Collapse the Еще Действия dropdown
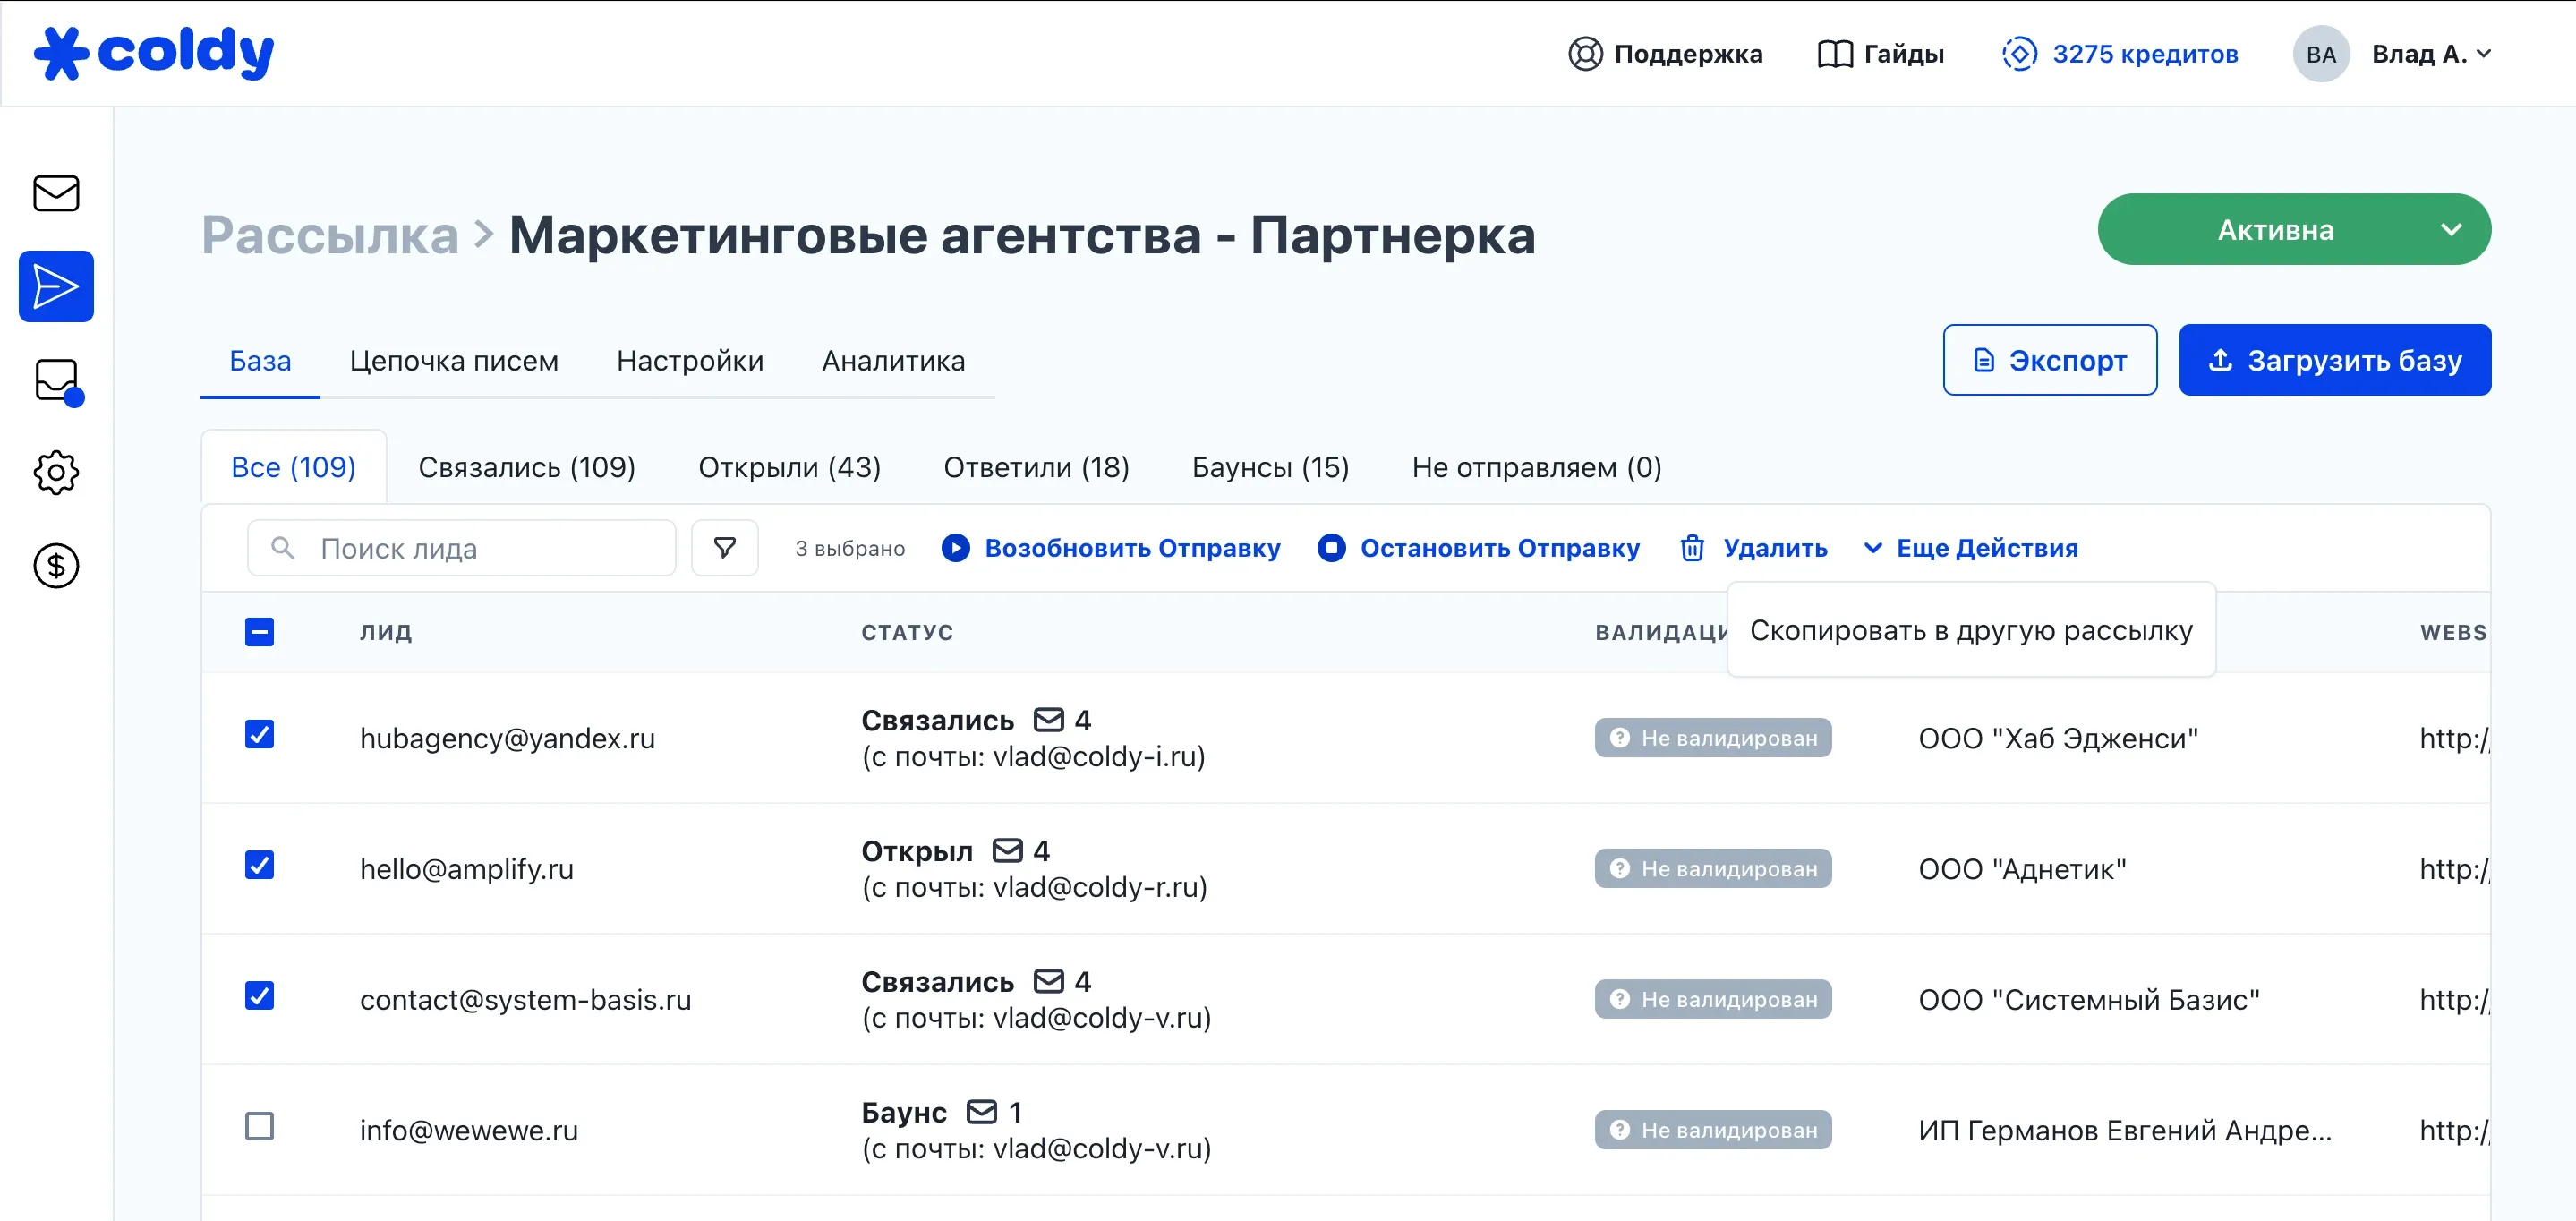This screenshot has width=2576, height=1221. pyautogui.click(x=1971, y=548)
